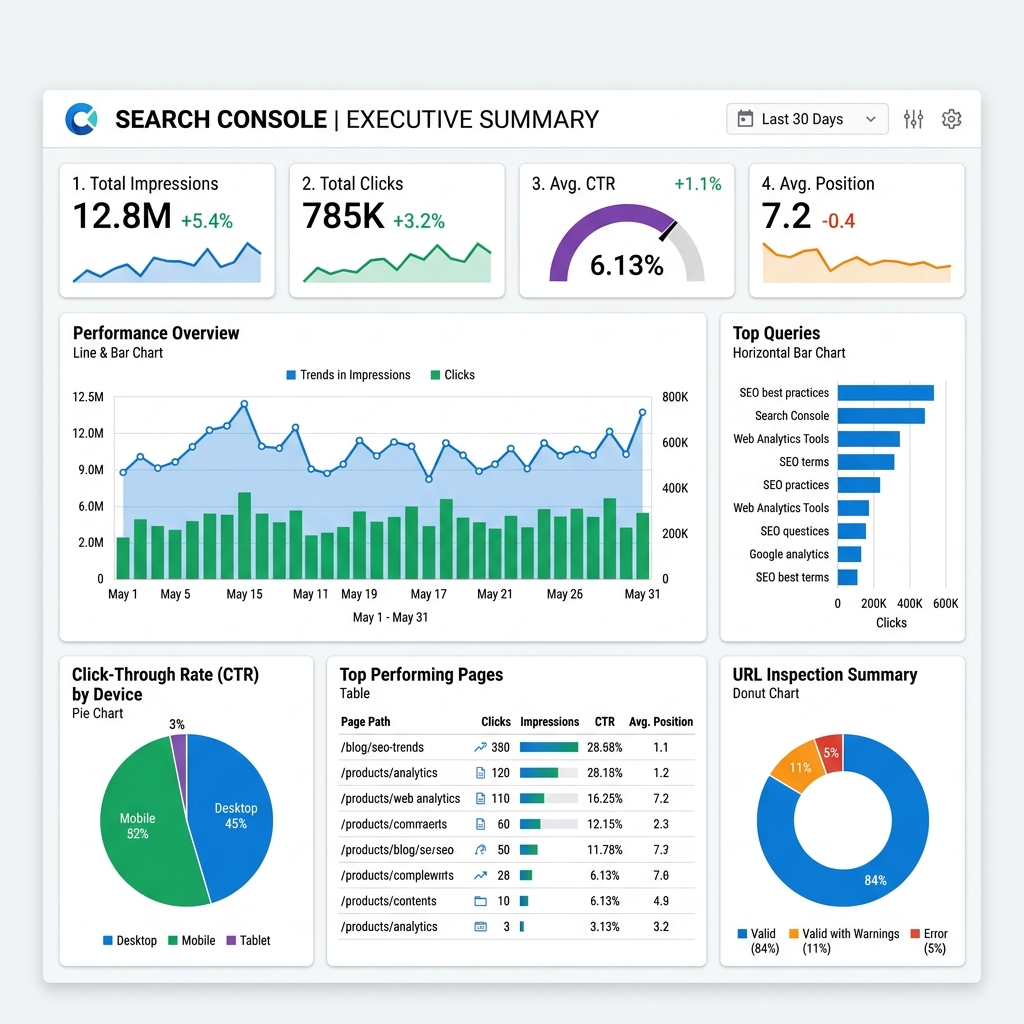The width and height of the screenshot is (1024, 1024).
Task: Sort table by Page Path header
Action: (x=366, y=722)
